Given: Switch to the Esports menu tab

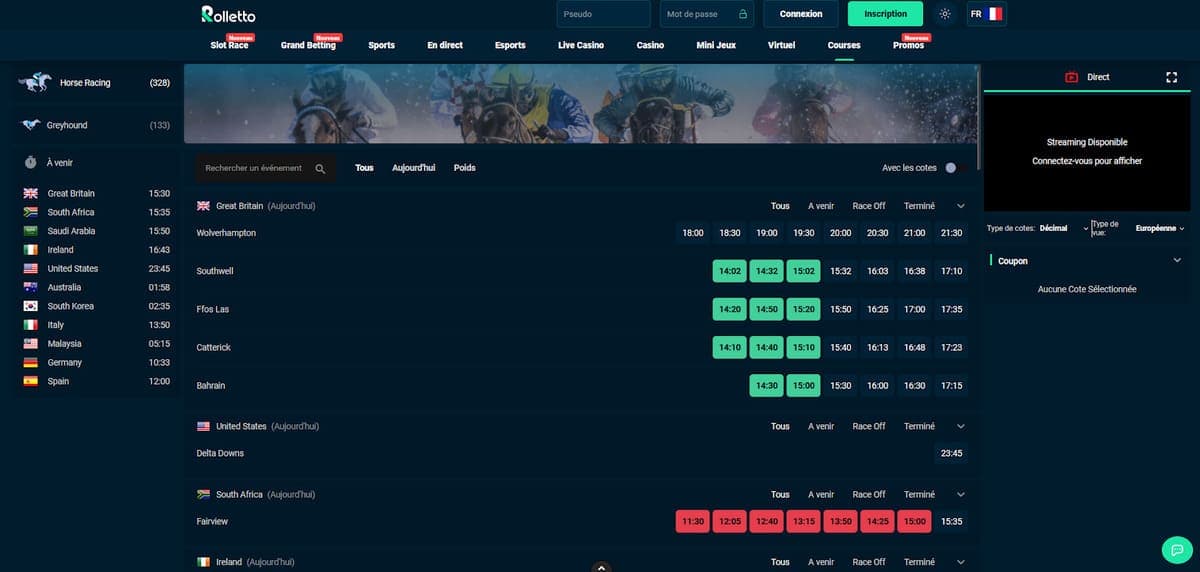Looking at the screenshot, I should point(510,45).
